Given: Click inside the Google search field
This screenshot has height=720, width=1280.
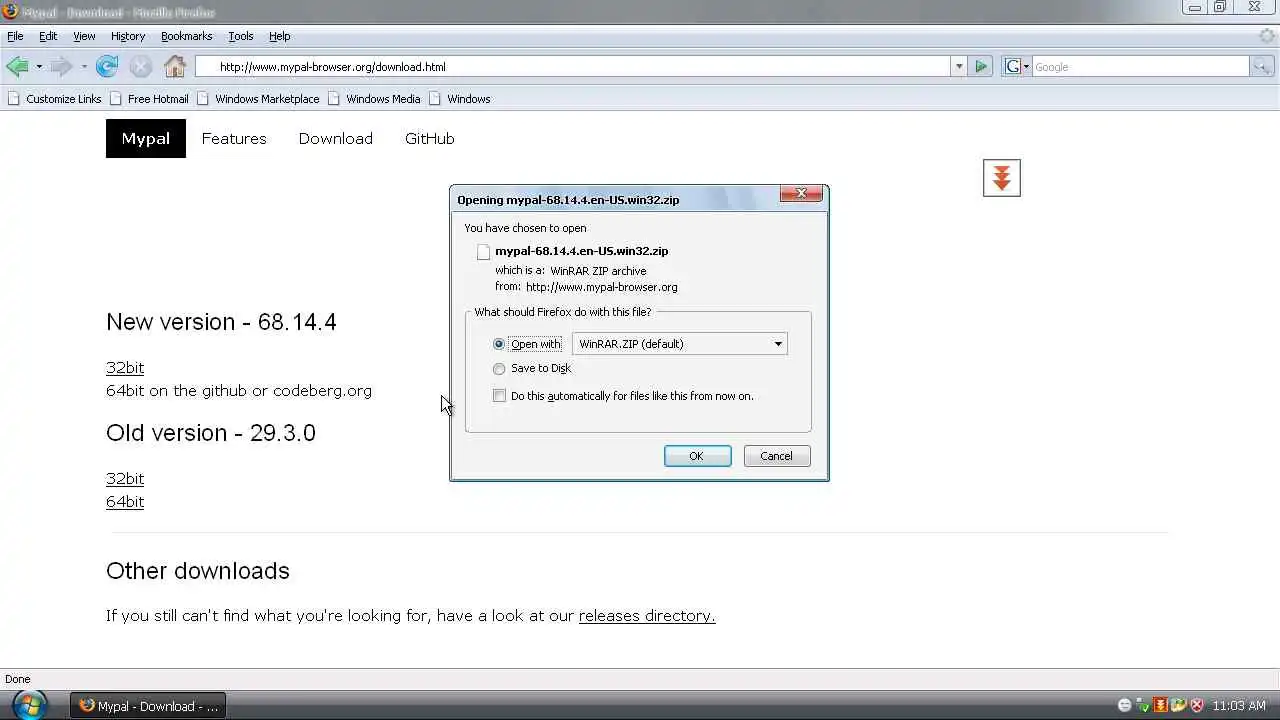Looking at the screenshot, I should tap(1140, 67).
